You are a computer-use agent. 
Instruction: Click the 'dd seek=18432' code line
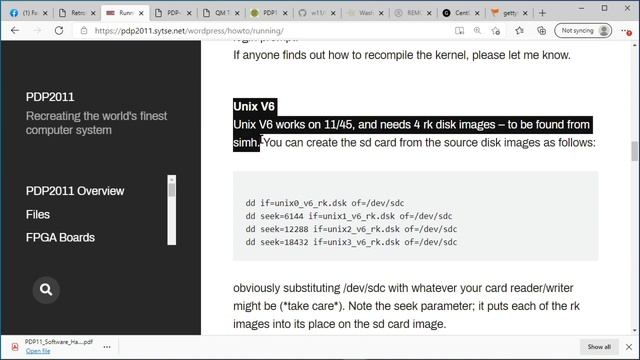click(x=351, y=242)
